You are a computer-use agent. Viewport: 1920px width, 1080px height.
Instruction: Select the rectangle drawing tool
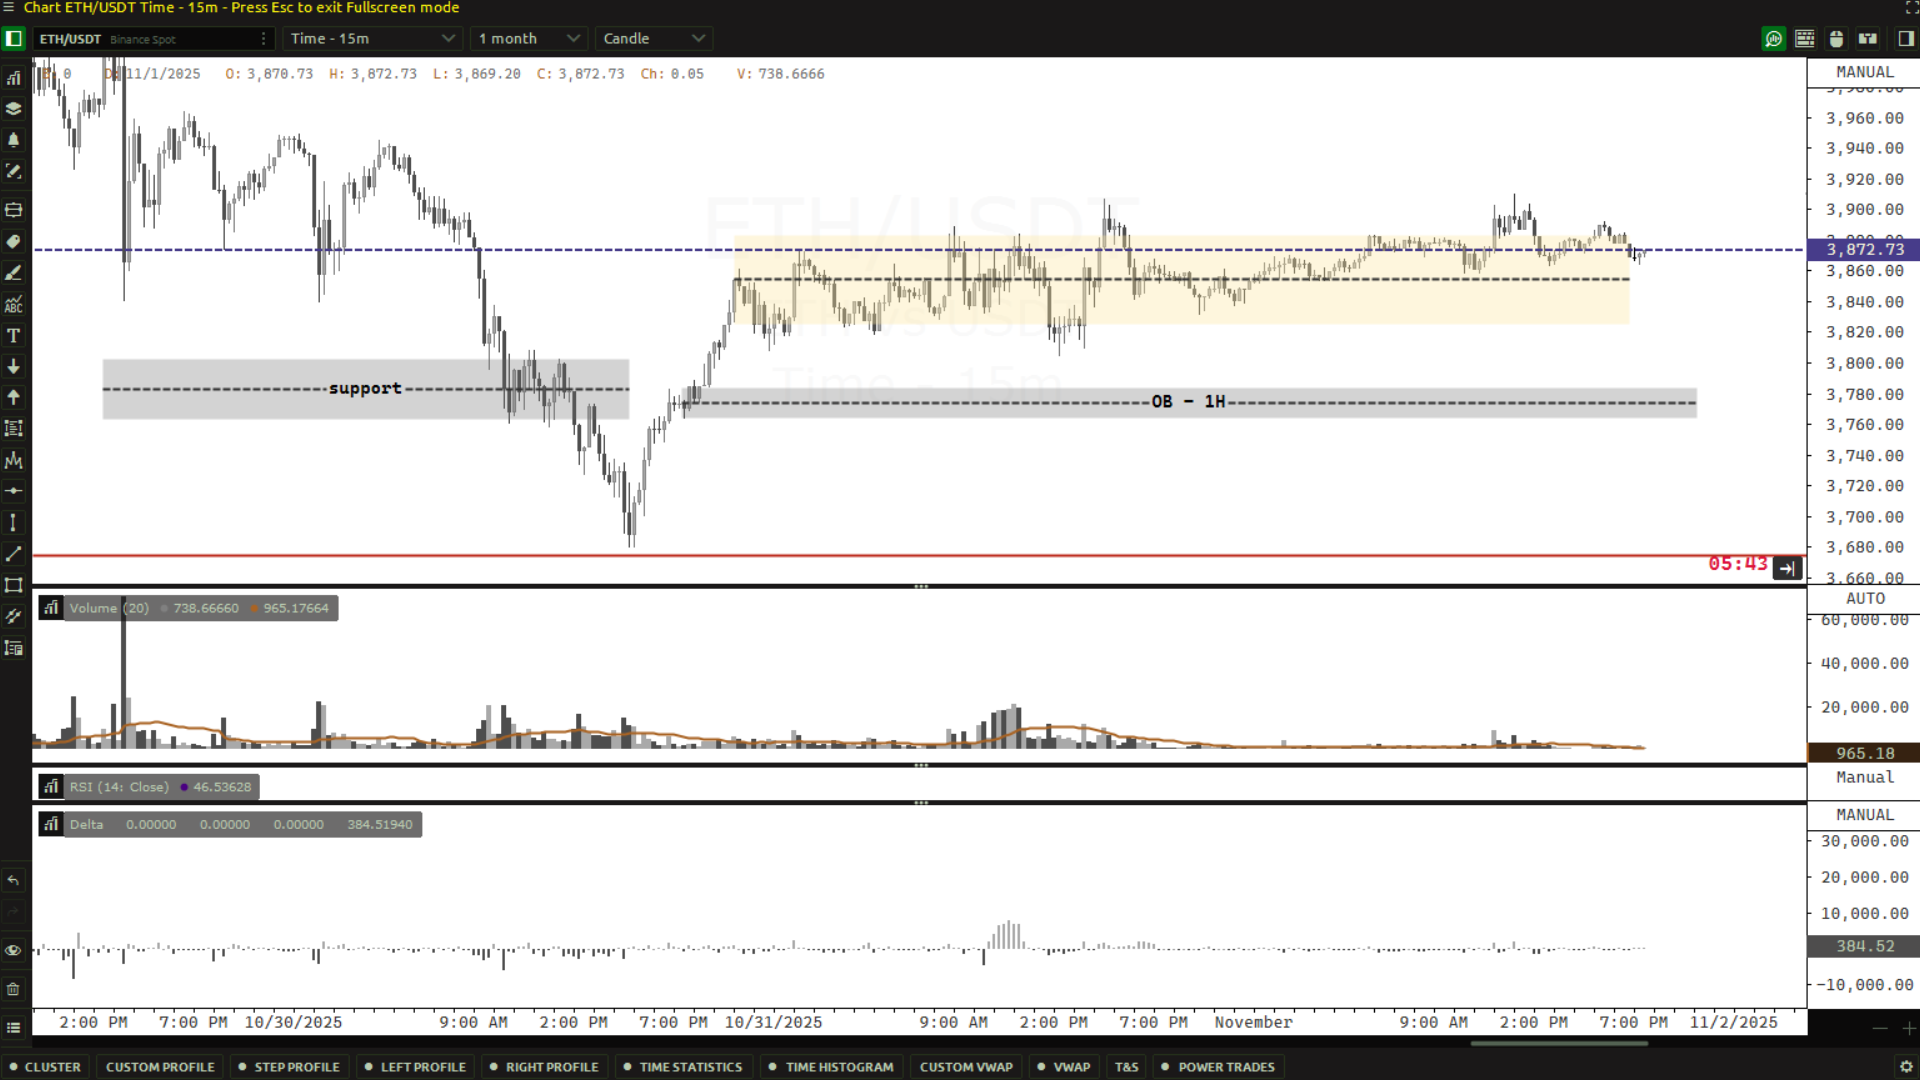click(x=13, y=585)
